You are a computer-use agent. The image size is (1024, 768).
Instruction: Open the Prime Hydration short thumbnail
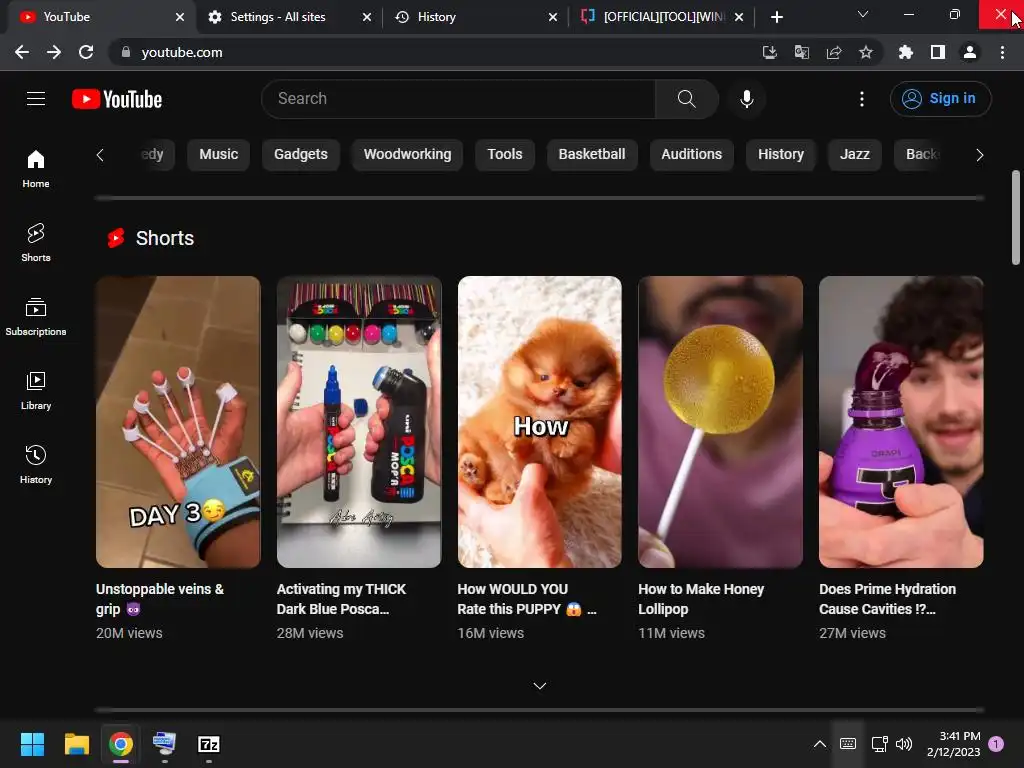click(901, 422)
